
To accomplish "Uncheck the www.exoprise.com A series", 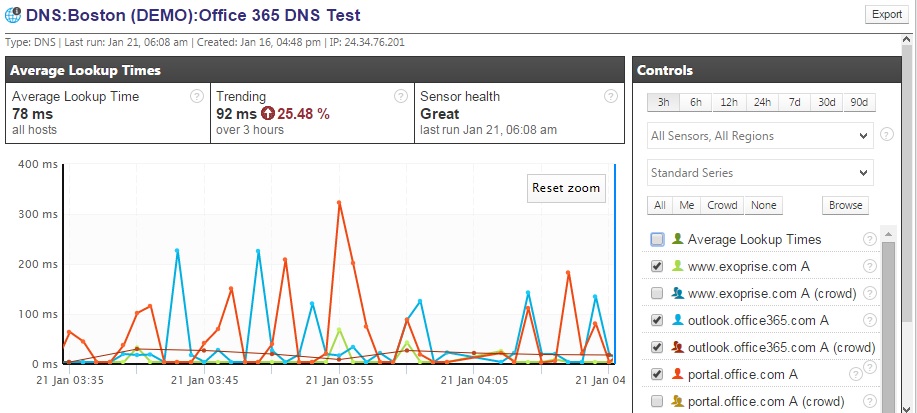I will 657,266.
